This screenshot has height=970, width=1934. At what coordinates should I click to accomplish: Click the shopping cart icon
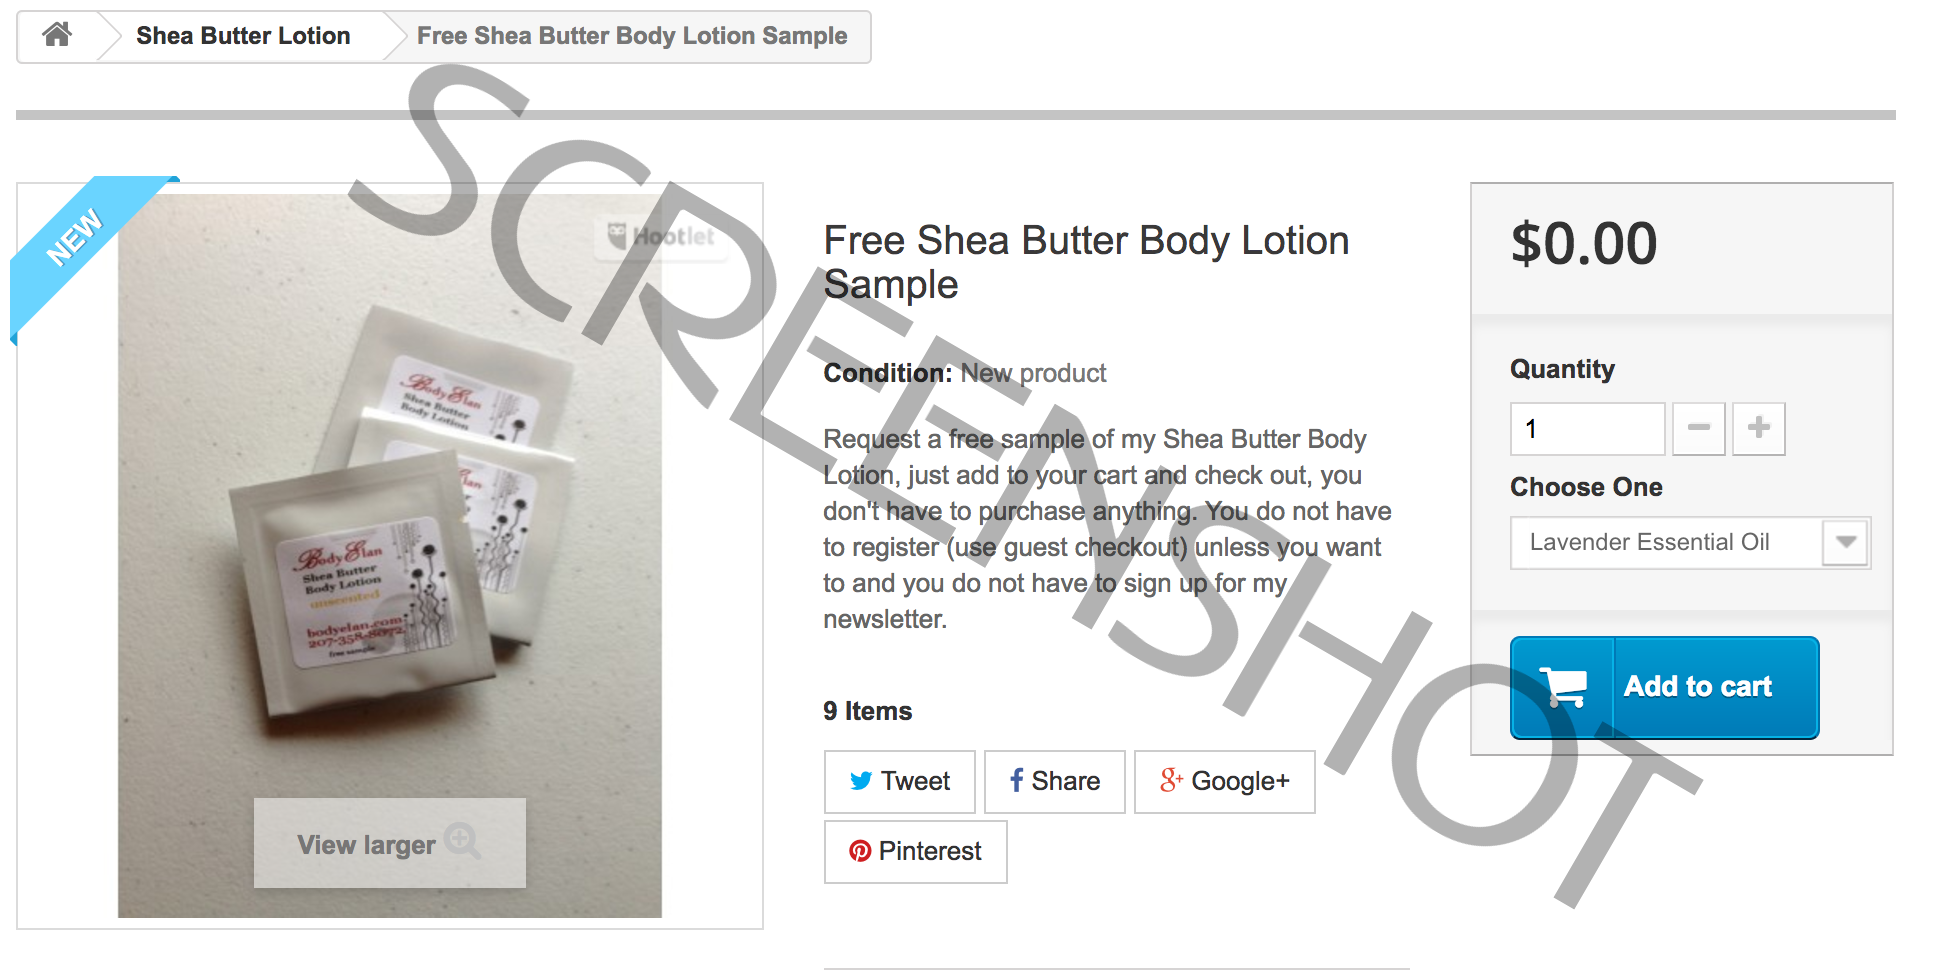click(1563, 687)
